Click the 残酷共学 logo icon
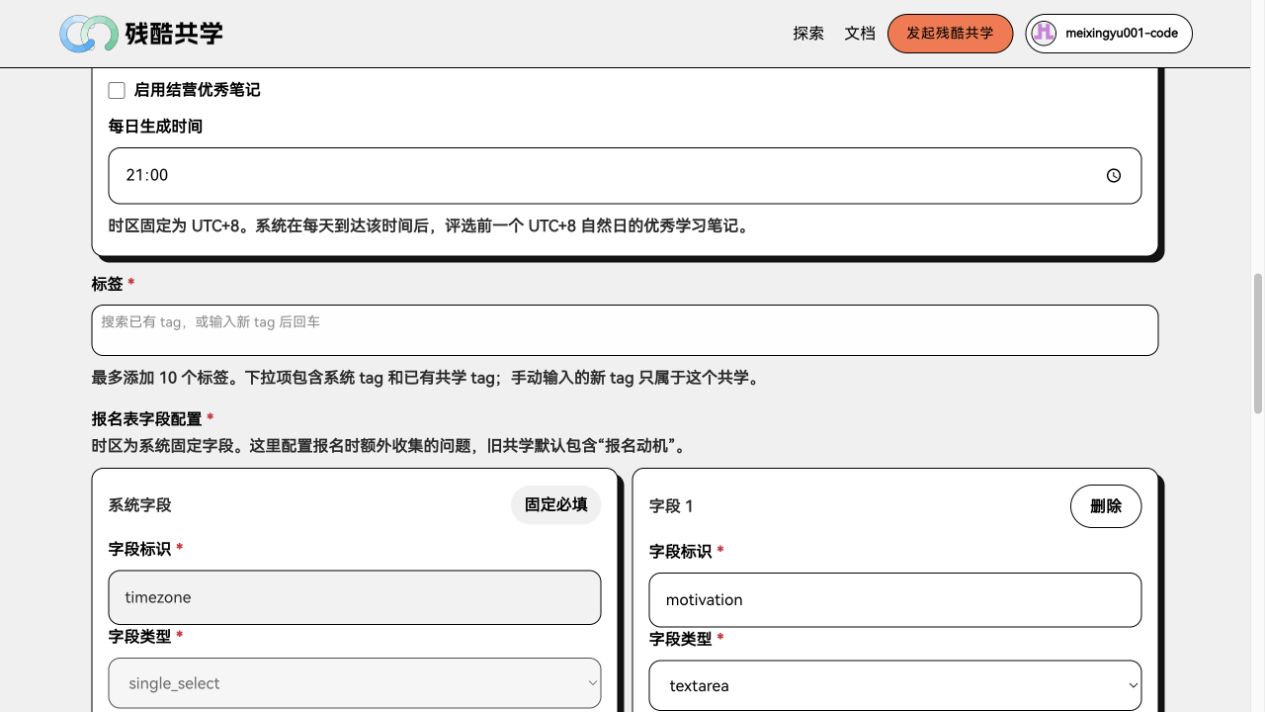The height and width of the screenshot is (712, 1265). pos(89,33)
